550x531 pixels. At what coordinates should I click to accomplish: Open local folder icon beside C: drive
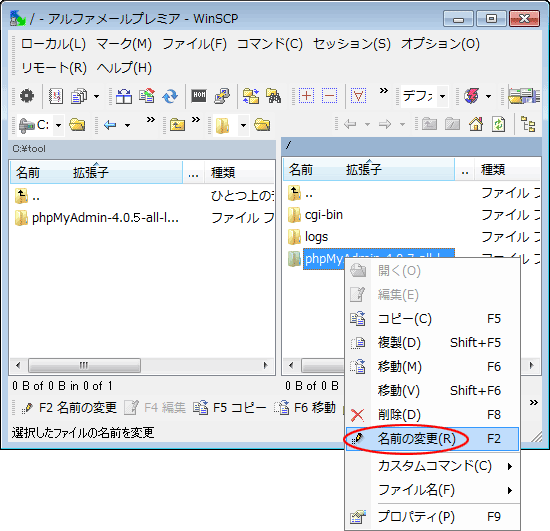tap(77, 125)
